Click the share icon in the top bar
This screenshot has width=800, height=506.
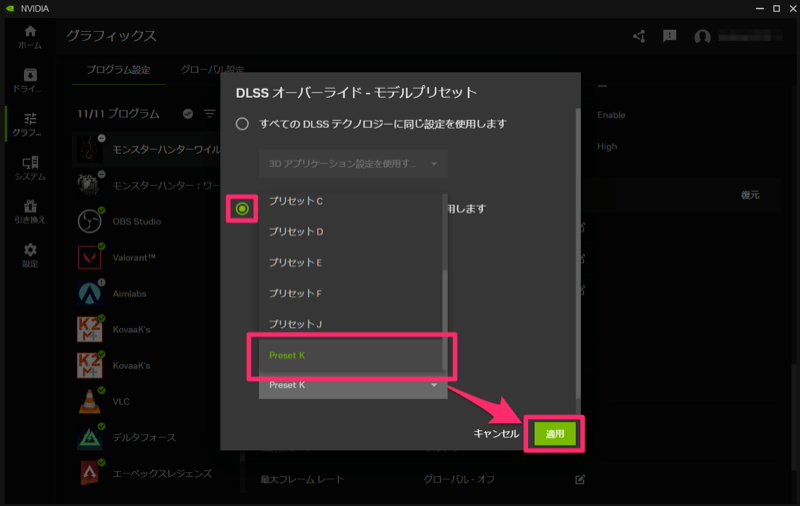click(639, 37)
